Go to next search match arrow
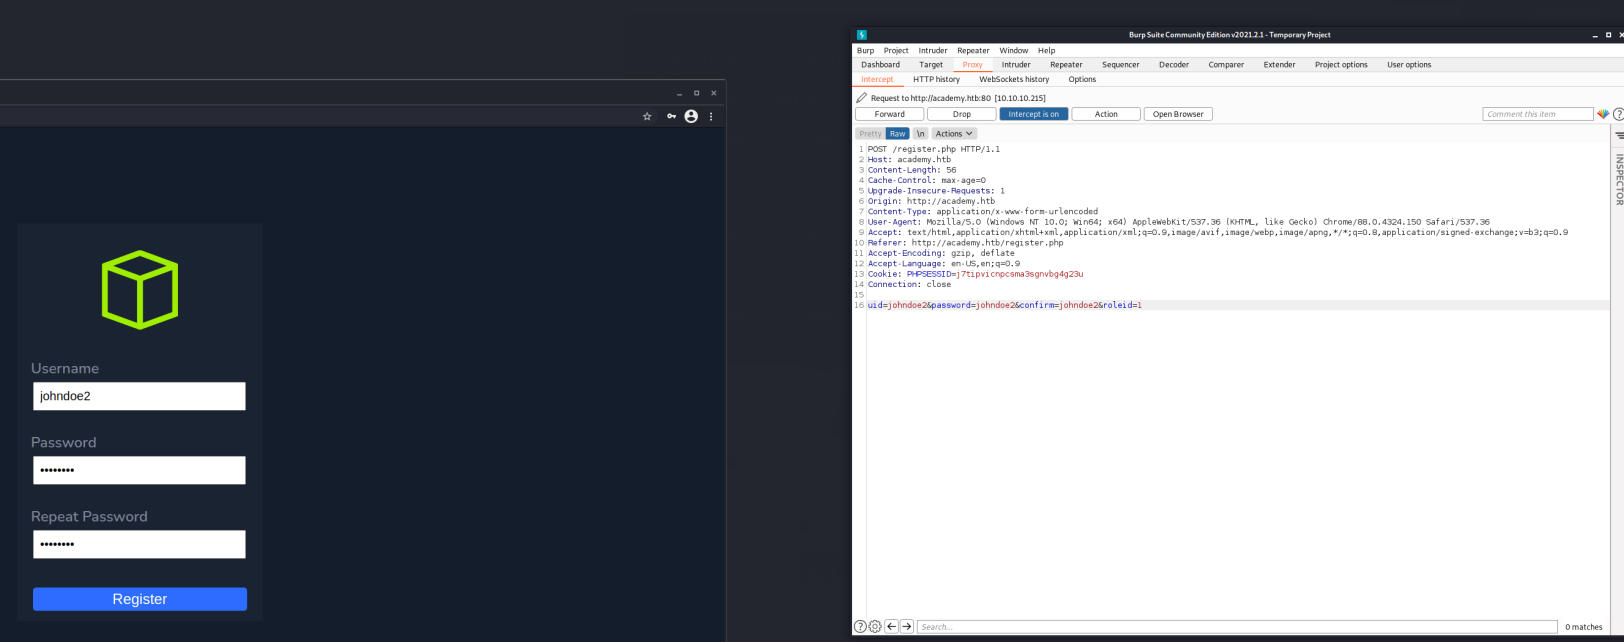 (x=907, y=627)
